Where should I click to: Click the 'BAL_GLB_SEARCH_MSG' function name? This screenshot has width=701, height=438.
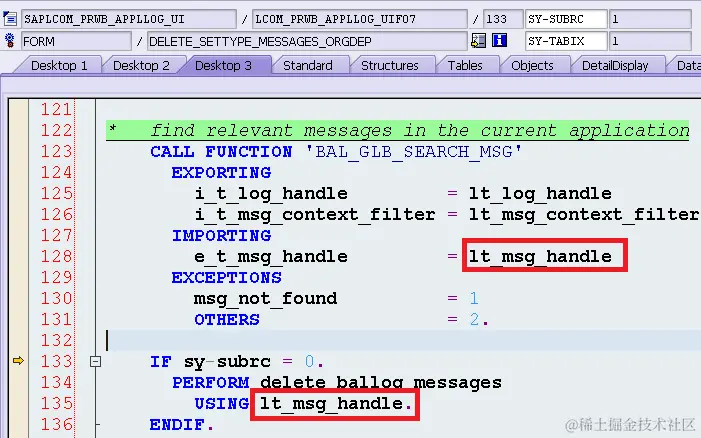click(x=414, y=152)
